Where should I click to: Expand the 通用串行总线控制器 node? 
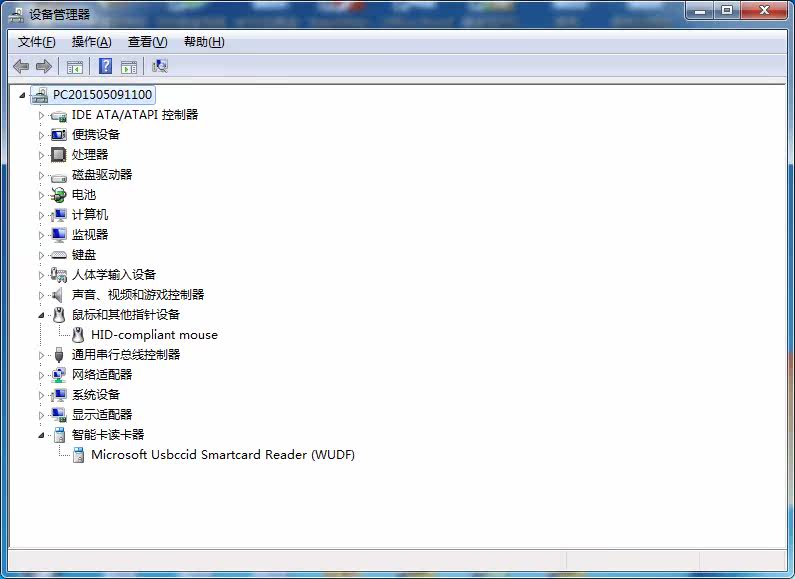click(x=41, y=355)
